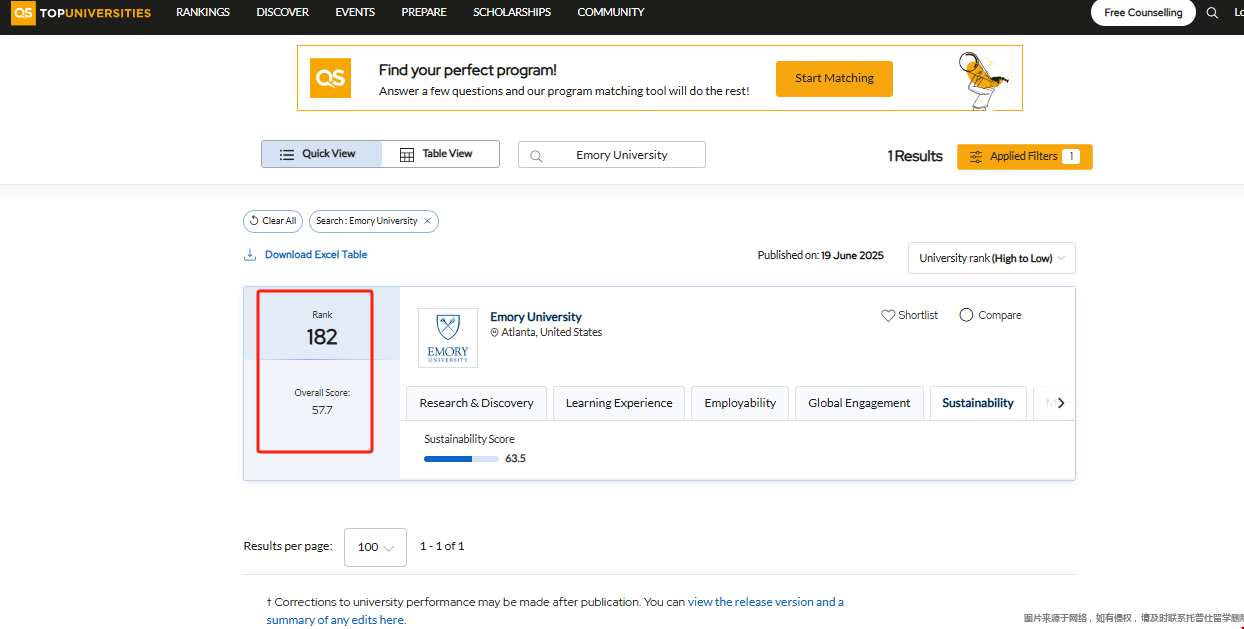Click the Download Excel Table icon
The image size is (1244, 629).
click(x=250, y=255)
